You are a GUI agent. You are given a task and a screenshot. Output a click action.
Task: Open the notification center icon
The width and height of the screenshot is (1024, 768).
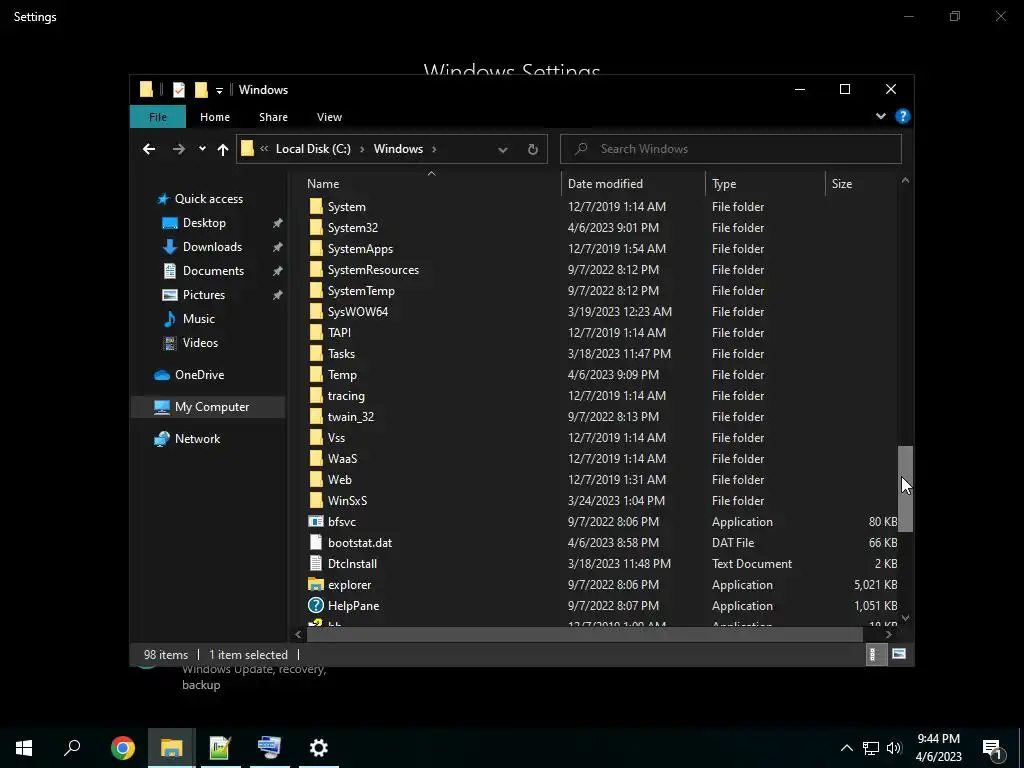click(993, 748)
